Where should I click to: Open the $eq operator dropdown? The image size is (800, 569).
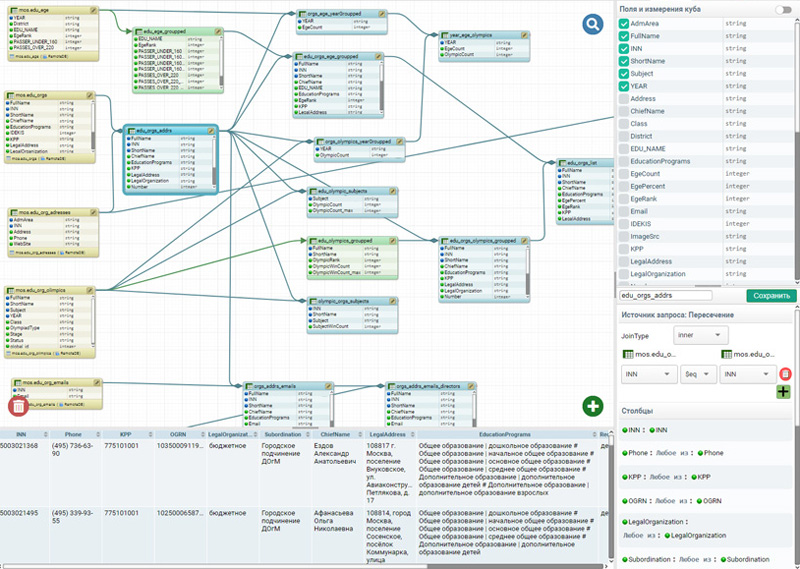[698, 374]
